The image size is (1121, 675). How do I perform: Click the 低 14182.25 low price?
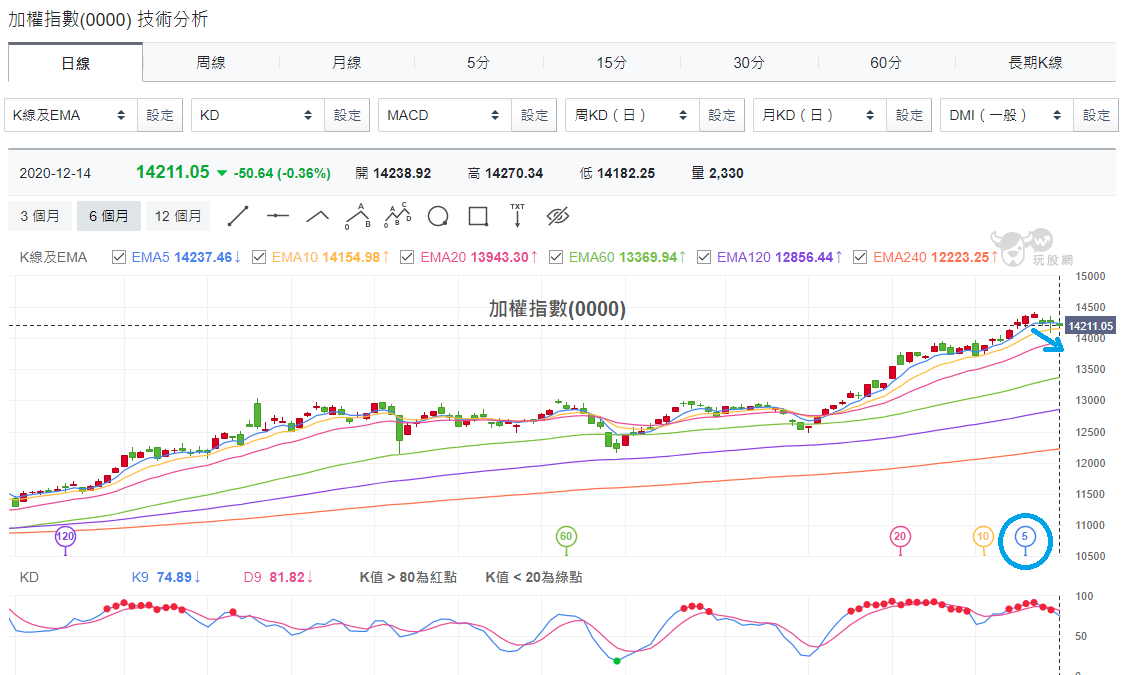[617, 173]
